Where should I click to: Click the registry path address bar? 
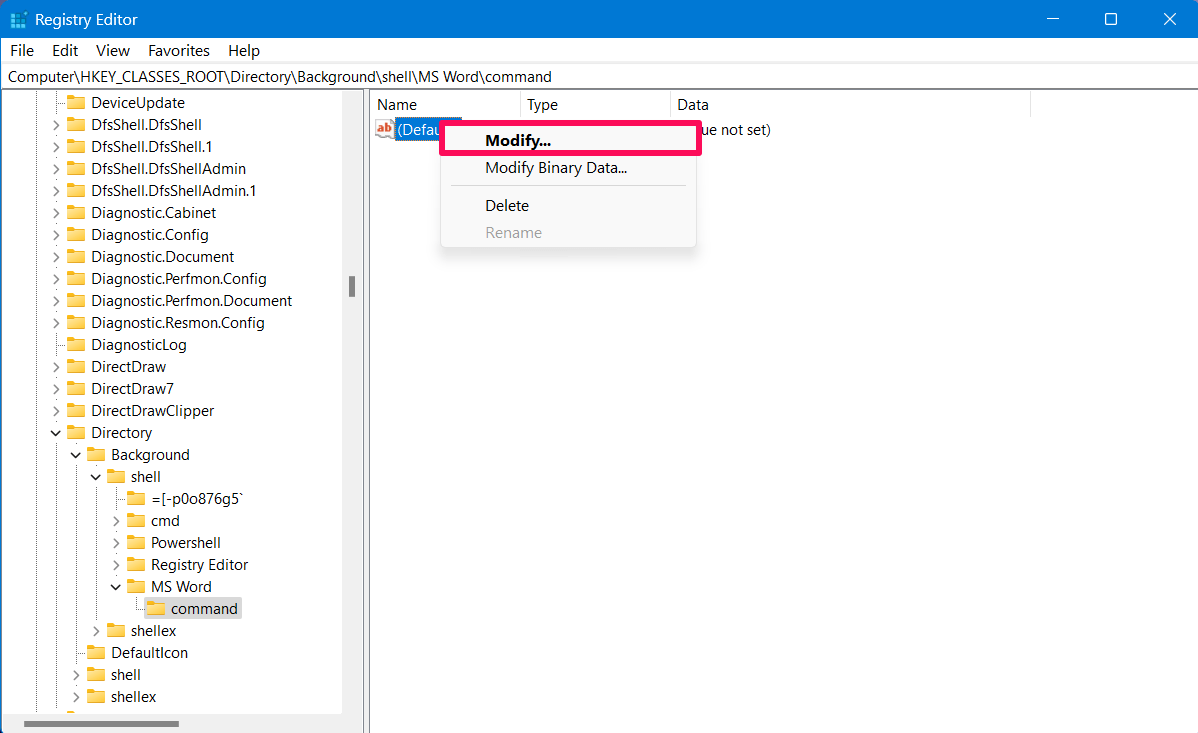pyautogui.click(x=599, y=76)
